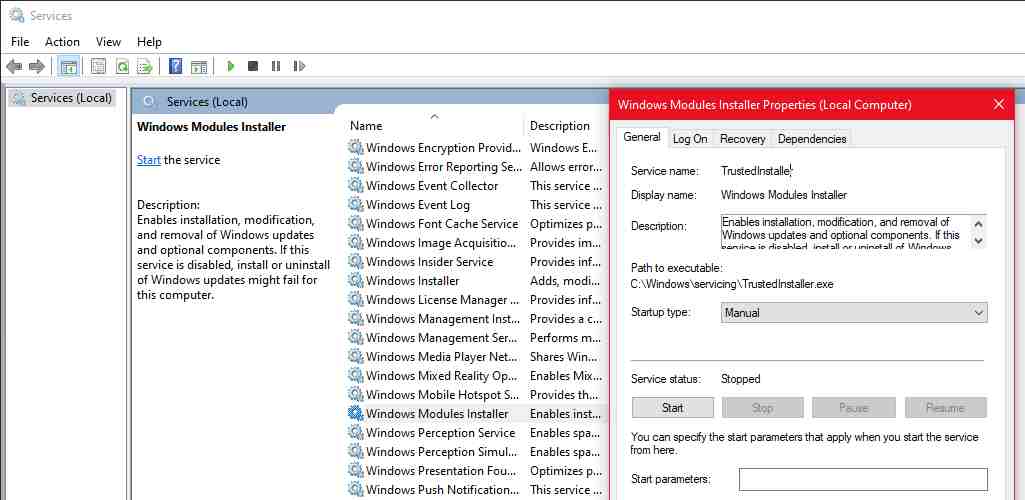Select the Windows Perception Service row
Viewport: 1025px width, 500px height.
pyautogui.click(x=476, y=432)
